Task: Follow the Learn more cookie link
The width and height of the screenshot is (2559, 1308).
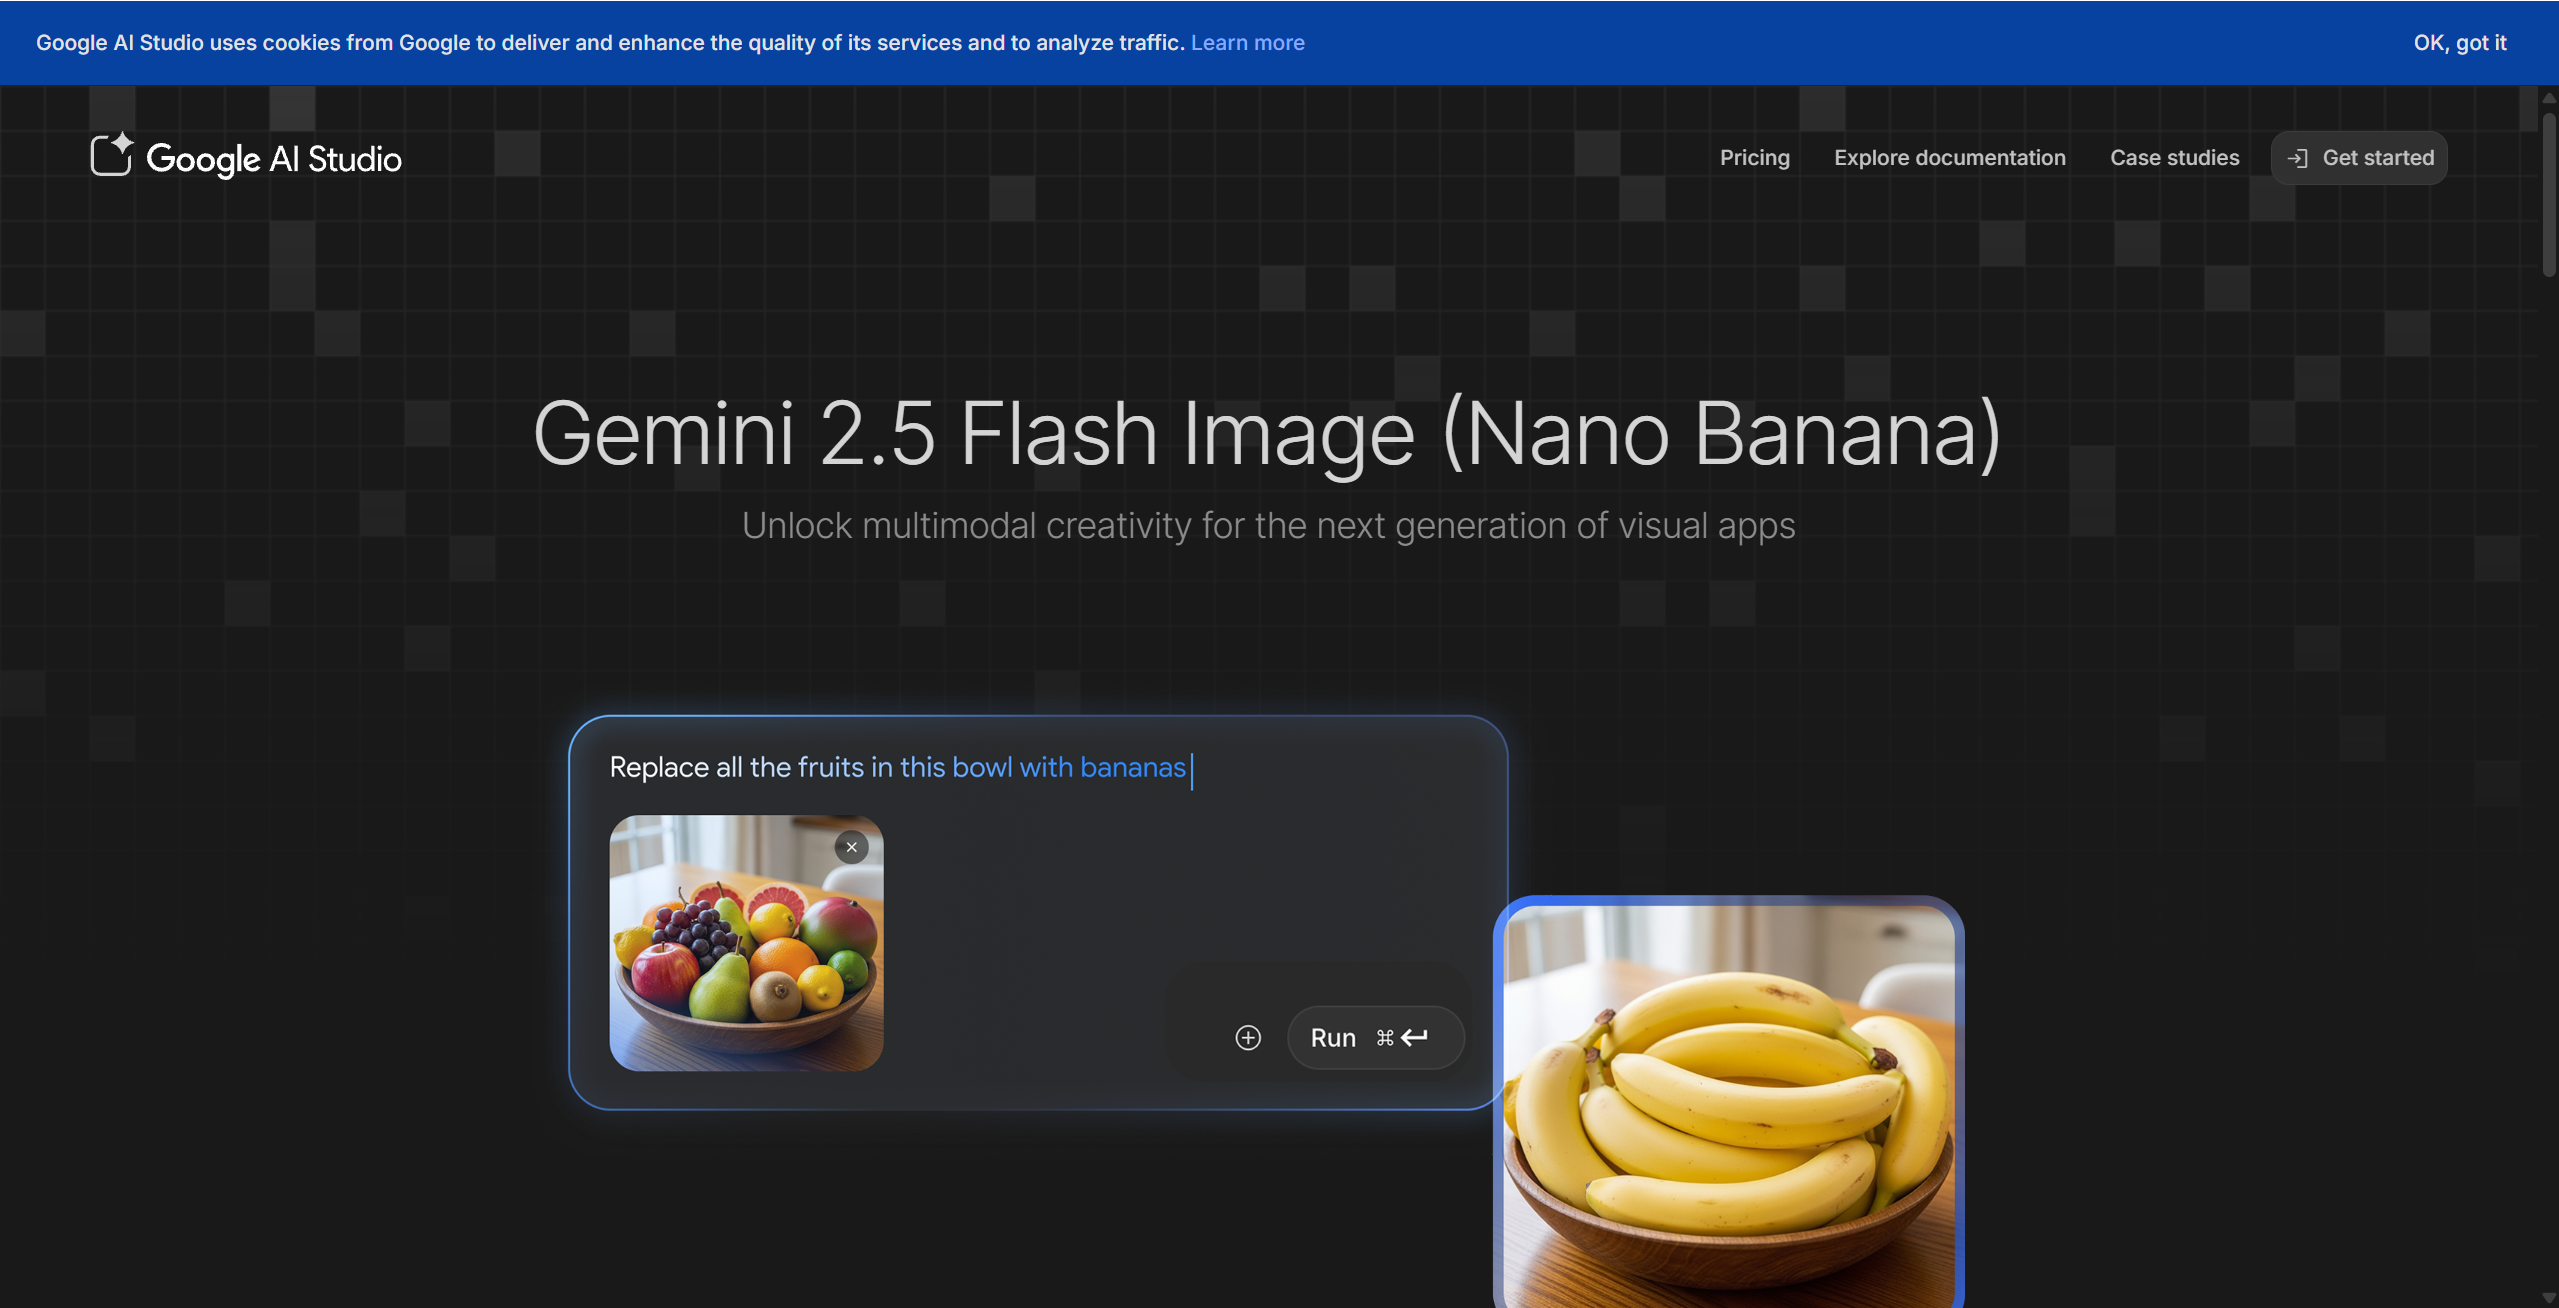Action: click(1247, 43)
